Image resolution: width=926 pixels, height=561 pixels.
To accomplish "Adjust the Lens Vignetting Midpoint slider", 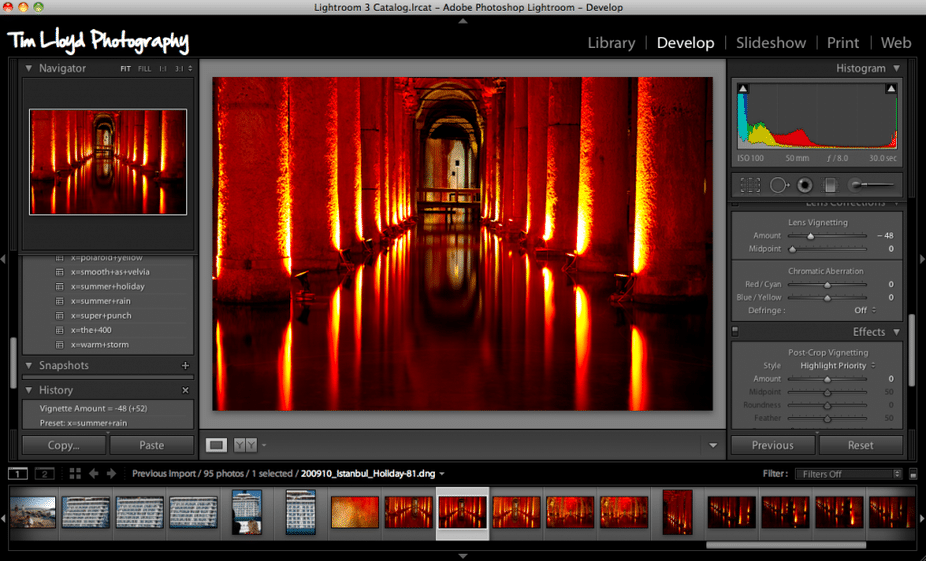I will pyautogui.click(x=793, y=249).
